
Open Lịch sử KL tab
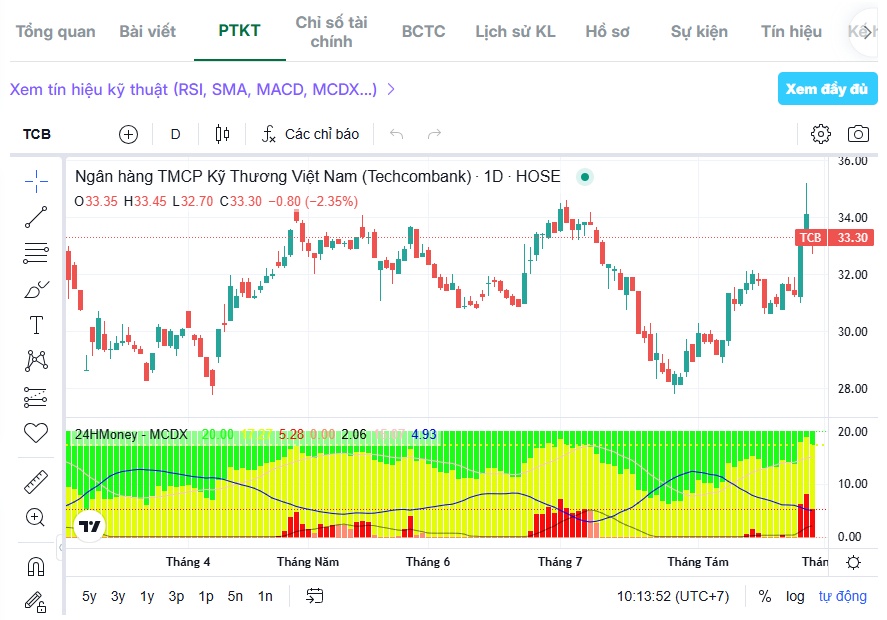click(x=515, y=32)
